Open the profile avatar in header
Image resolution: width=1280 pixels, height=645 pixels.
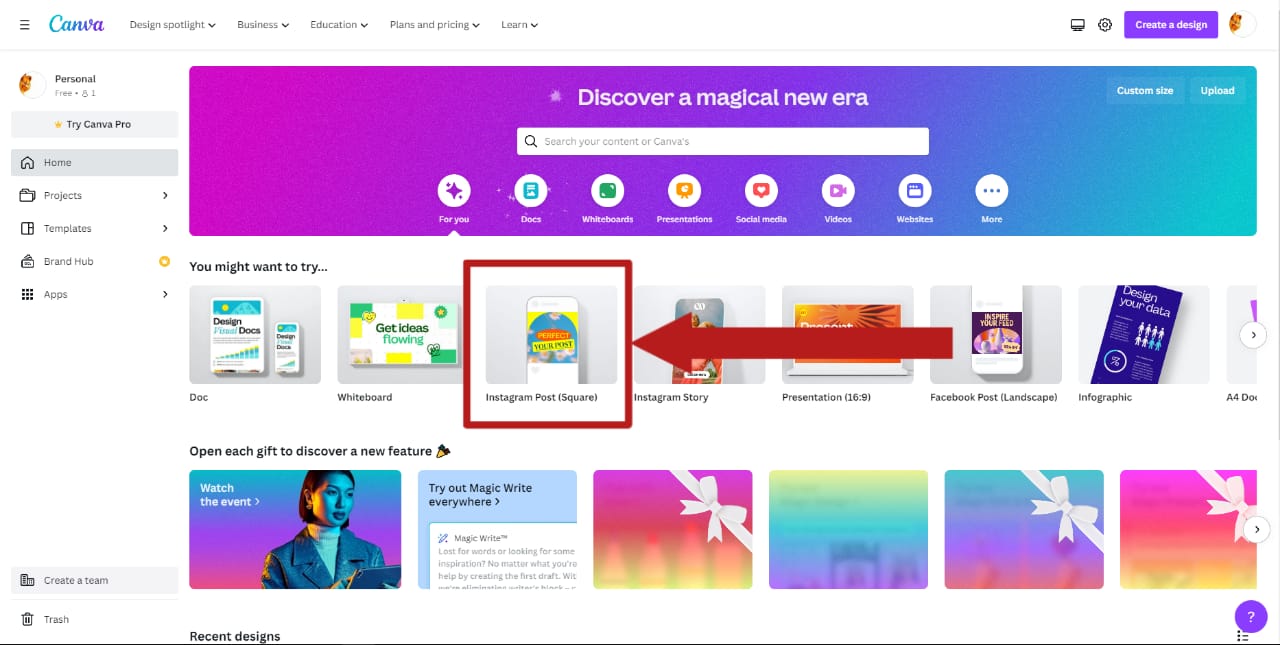click(1242, 24)
